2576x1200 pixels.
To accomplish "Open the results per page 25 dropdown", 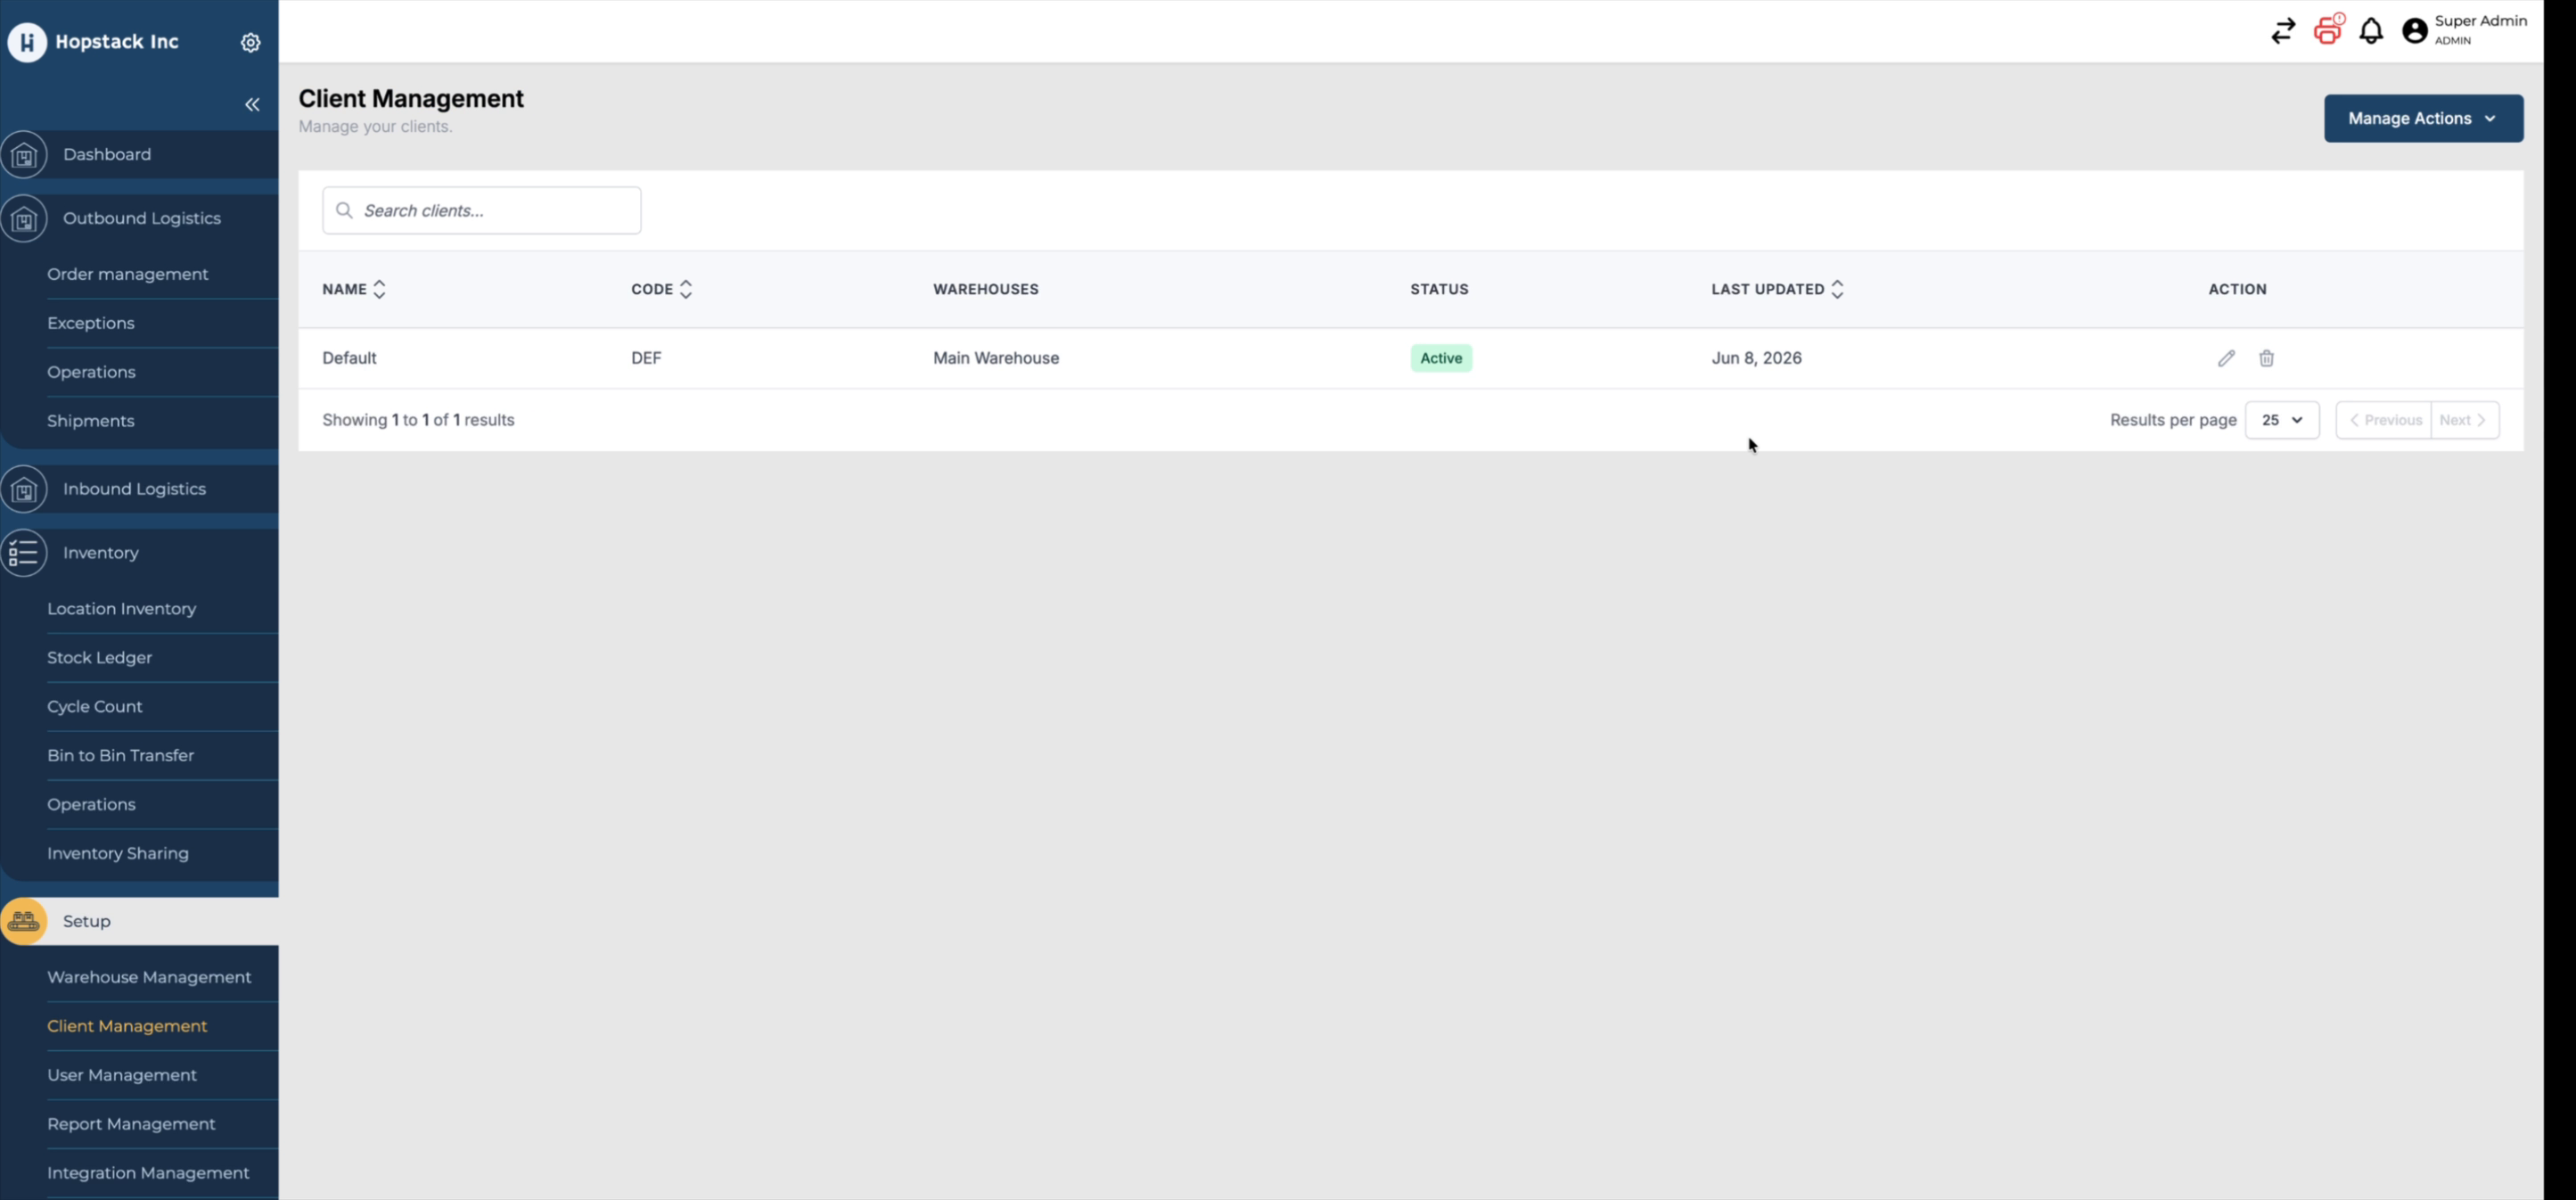I will click(2281, 420).
